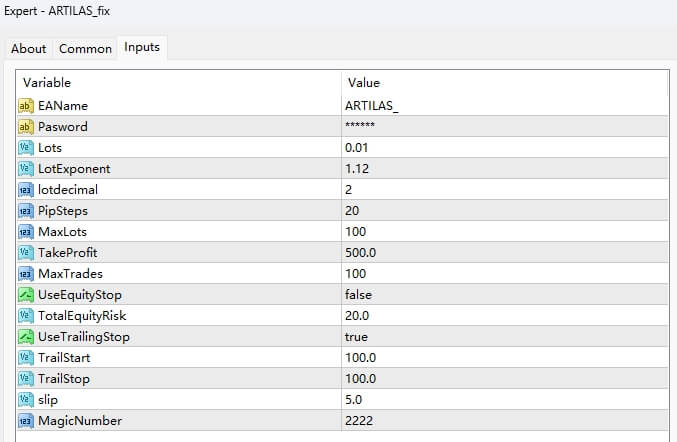Screen dimensions: 677x442
Task: Click the double-type icon next to Lots
Action: [26, 147]
